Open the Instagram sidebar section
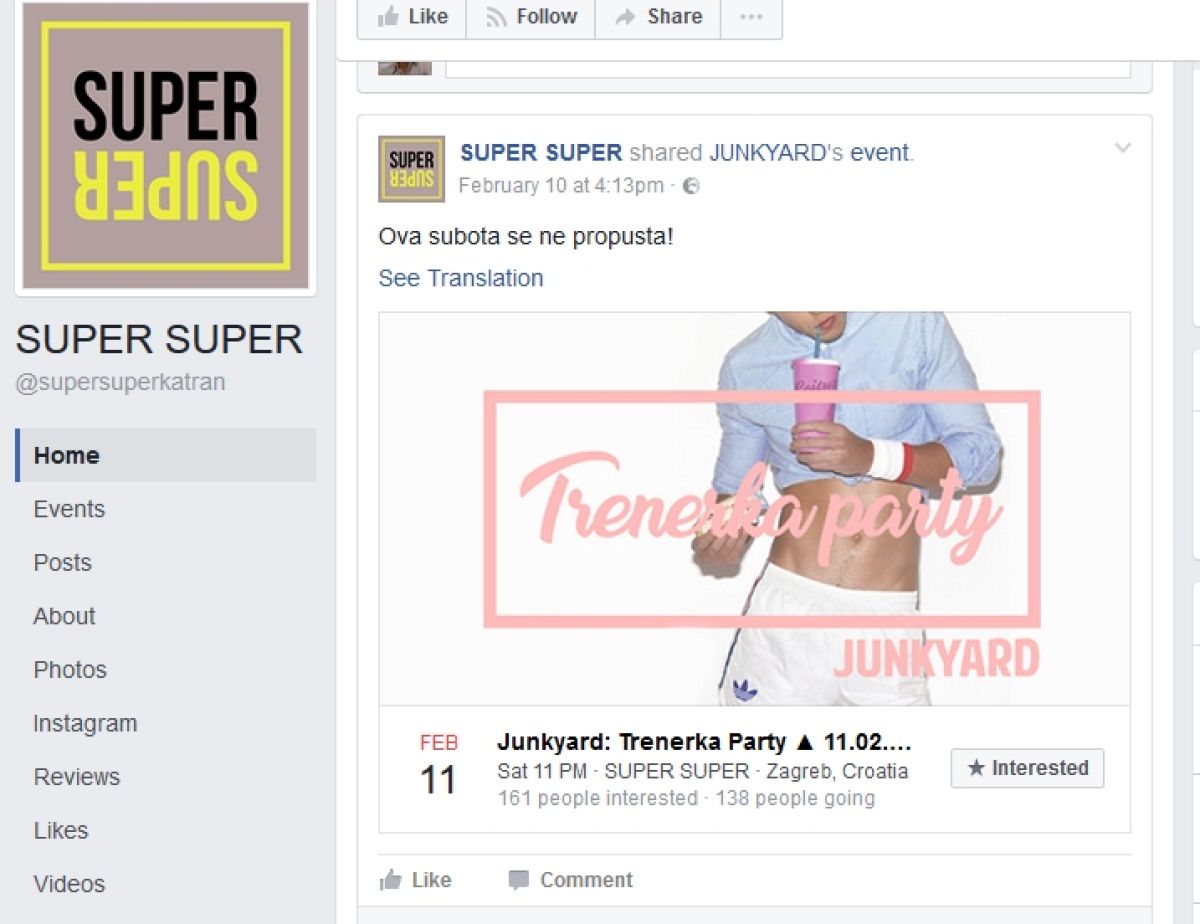 [x=85, y=723]
